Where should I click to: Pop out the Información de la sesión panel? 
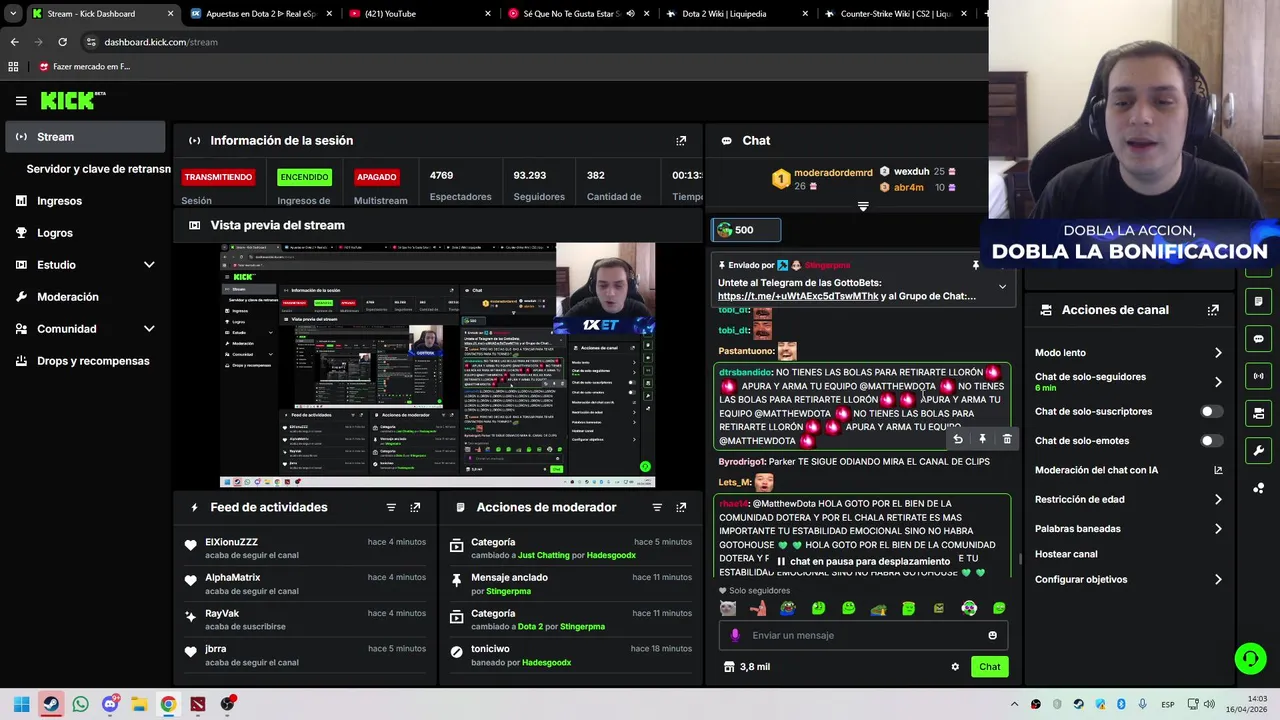[x=681, y=141]
